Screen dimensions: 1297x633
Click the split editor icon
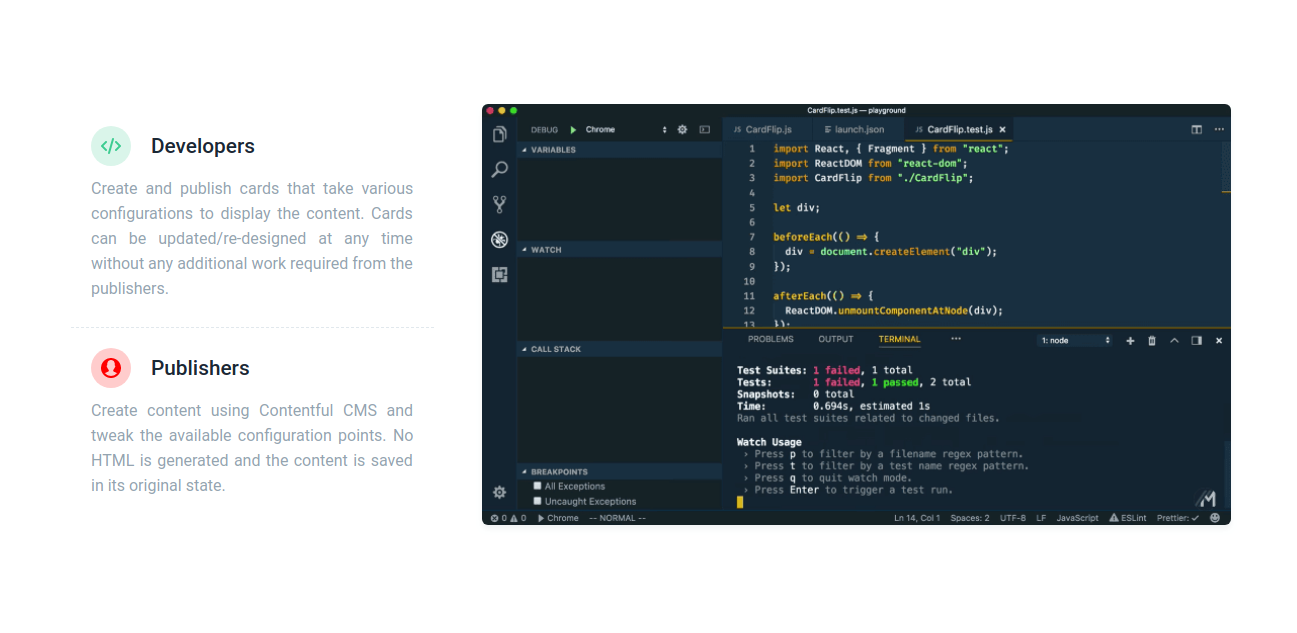point(1196,130)
